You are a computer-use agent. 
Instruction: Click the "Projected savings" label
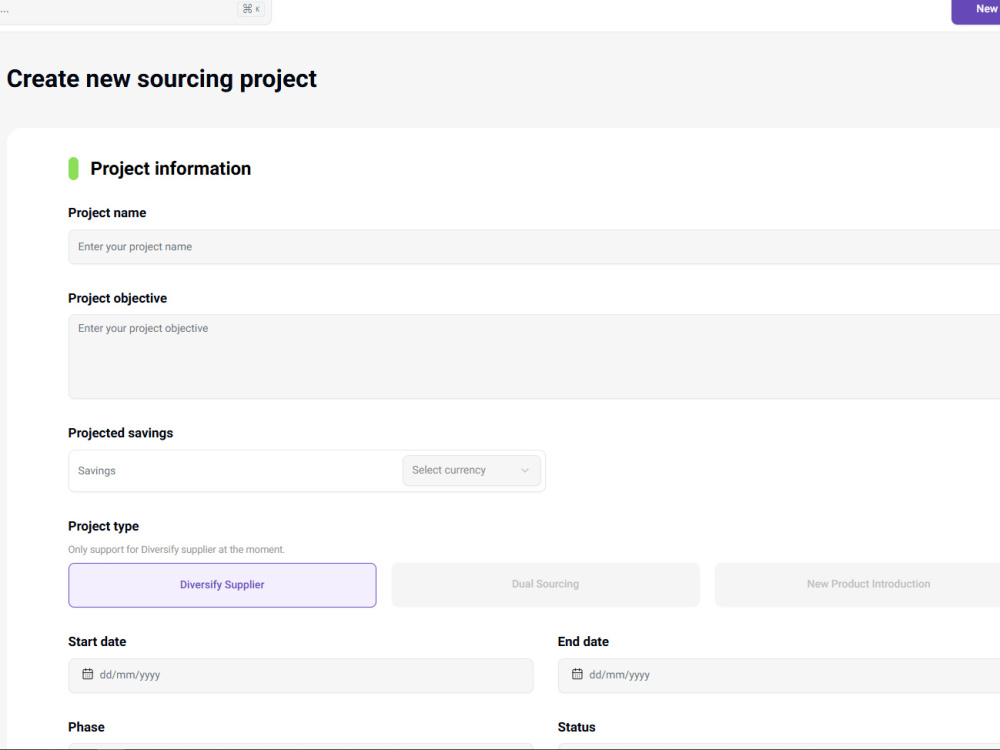121,433
